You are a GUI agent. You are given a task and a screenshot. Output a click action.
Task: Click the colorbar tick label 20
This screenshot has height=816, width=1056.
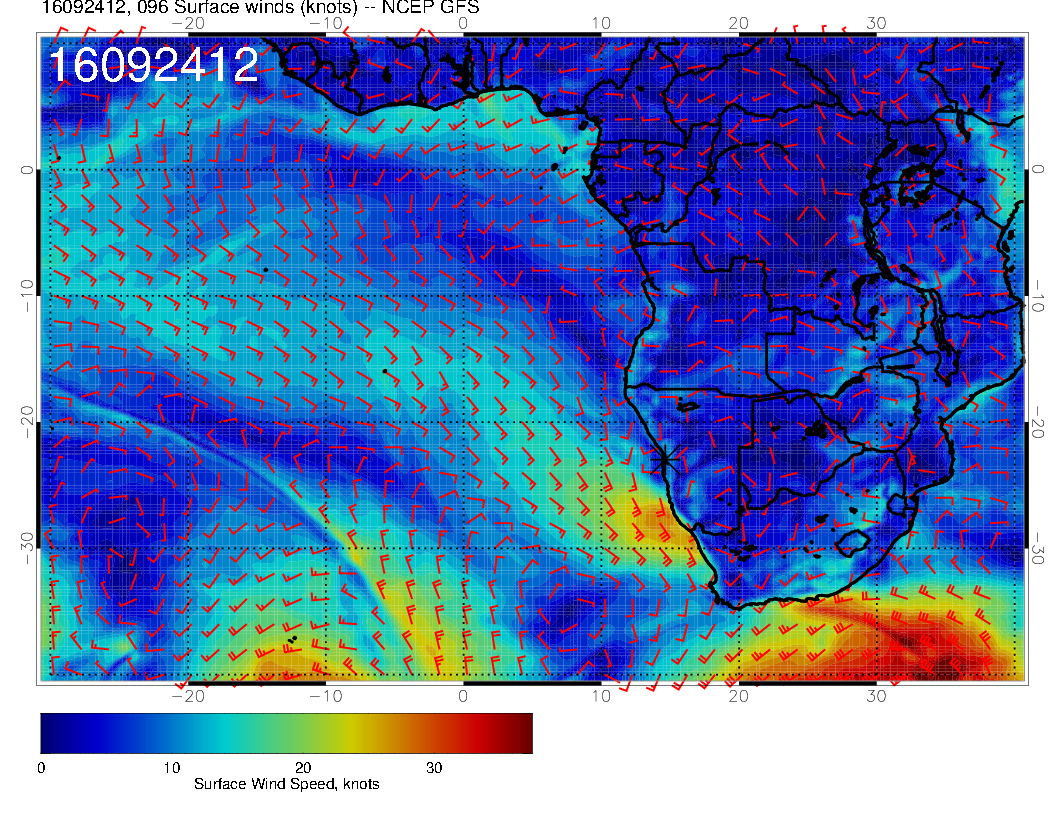pyautogui.click(x=303, y=768)
